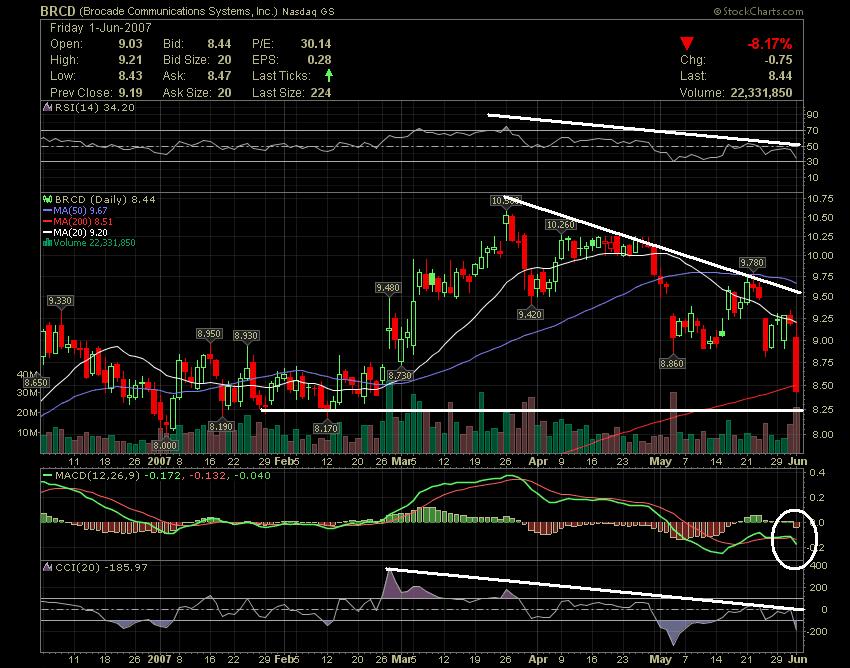The height and width of the screenshot is (668, 850).
Task: Click the 9.420 price label
Action: (x=530, y=314)
